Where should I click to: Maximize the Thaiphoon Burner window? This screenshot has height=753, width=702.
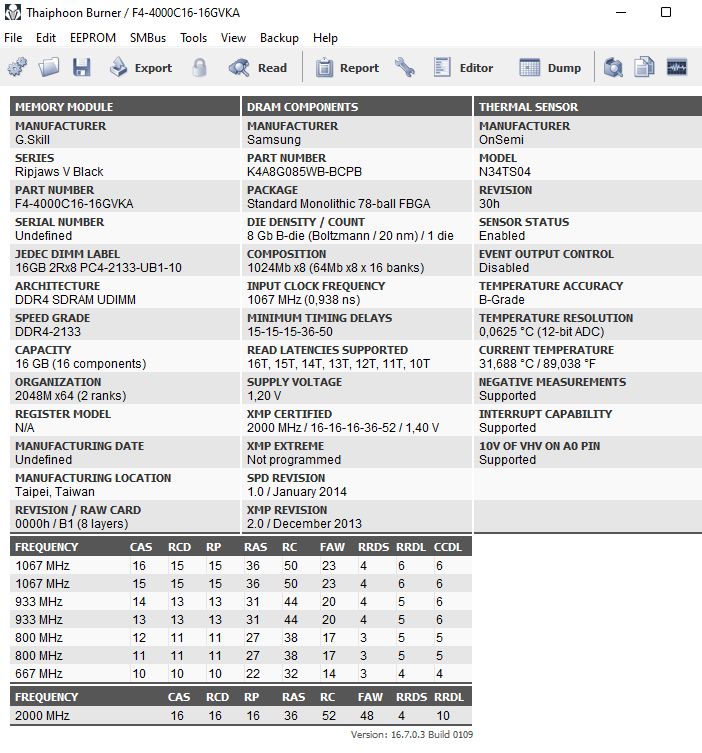666,12
